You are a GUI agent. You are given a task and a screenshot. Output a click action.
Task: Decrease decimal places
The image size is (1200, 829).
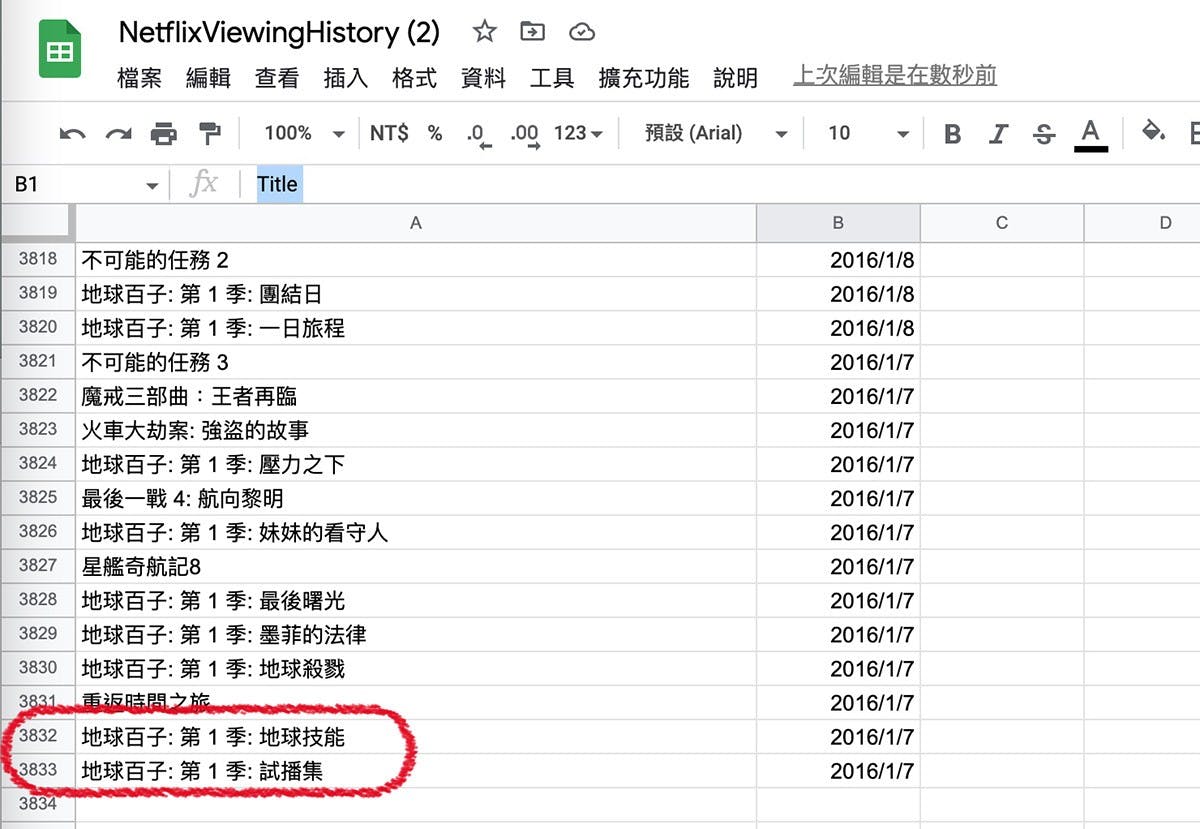click(x=479, y=135)
